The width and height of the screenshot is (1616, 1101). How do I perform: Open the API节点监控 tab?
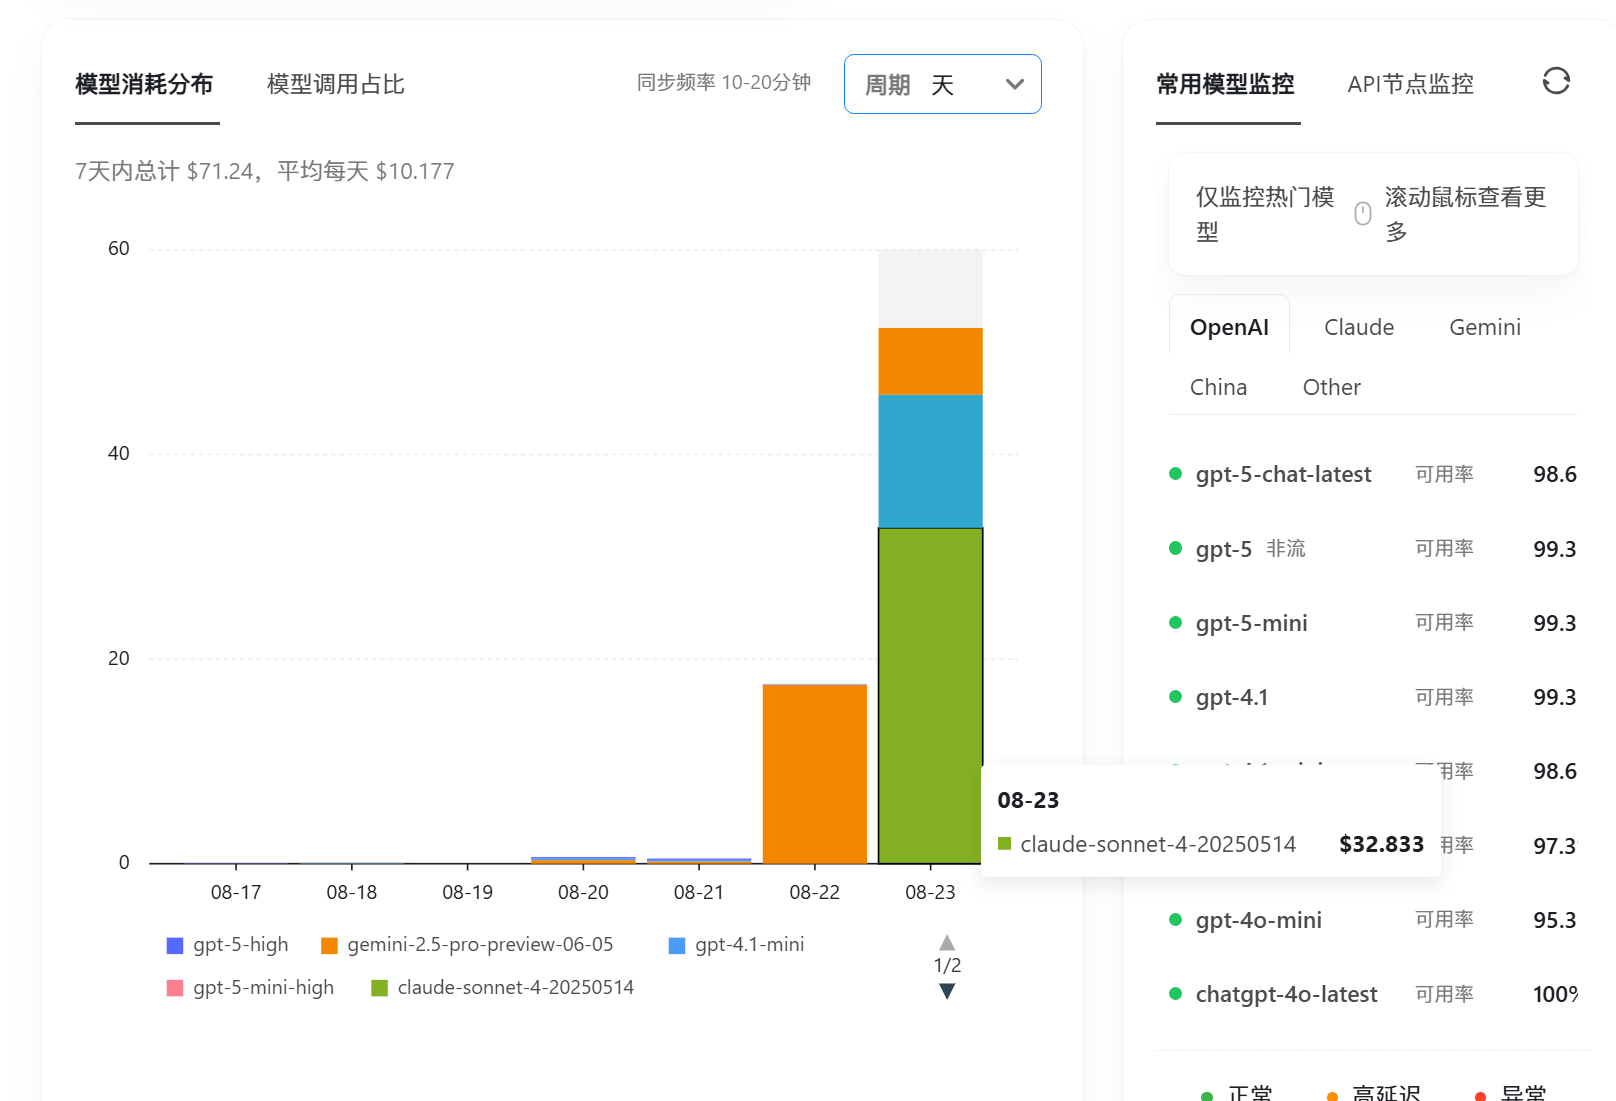(1410, 85)
